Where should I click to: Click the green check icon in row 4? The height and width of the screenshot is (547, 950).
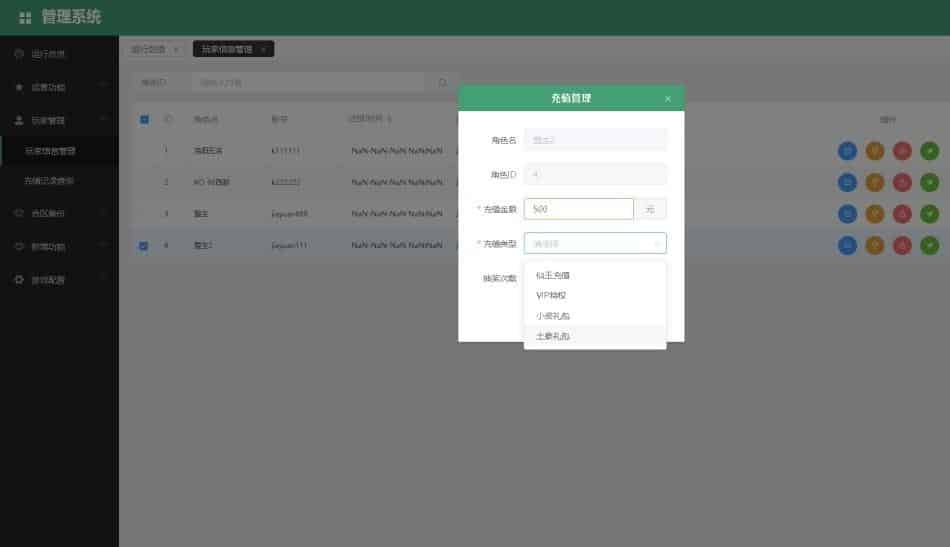(x=929, y=245)
